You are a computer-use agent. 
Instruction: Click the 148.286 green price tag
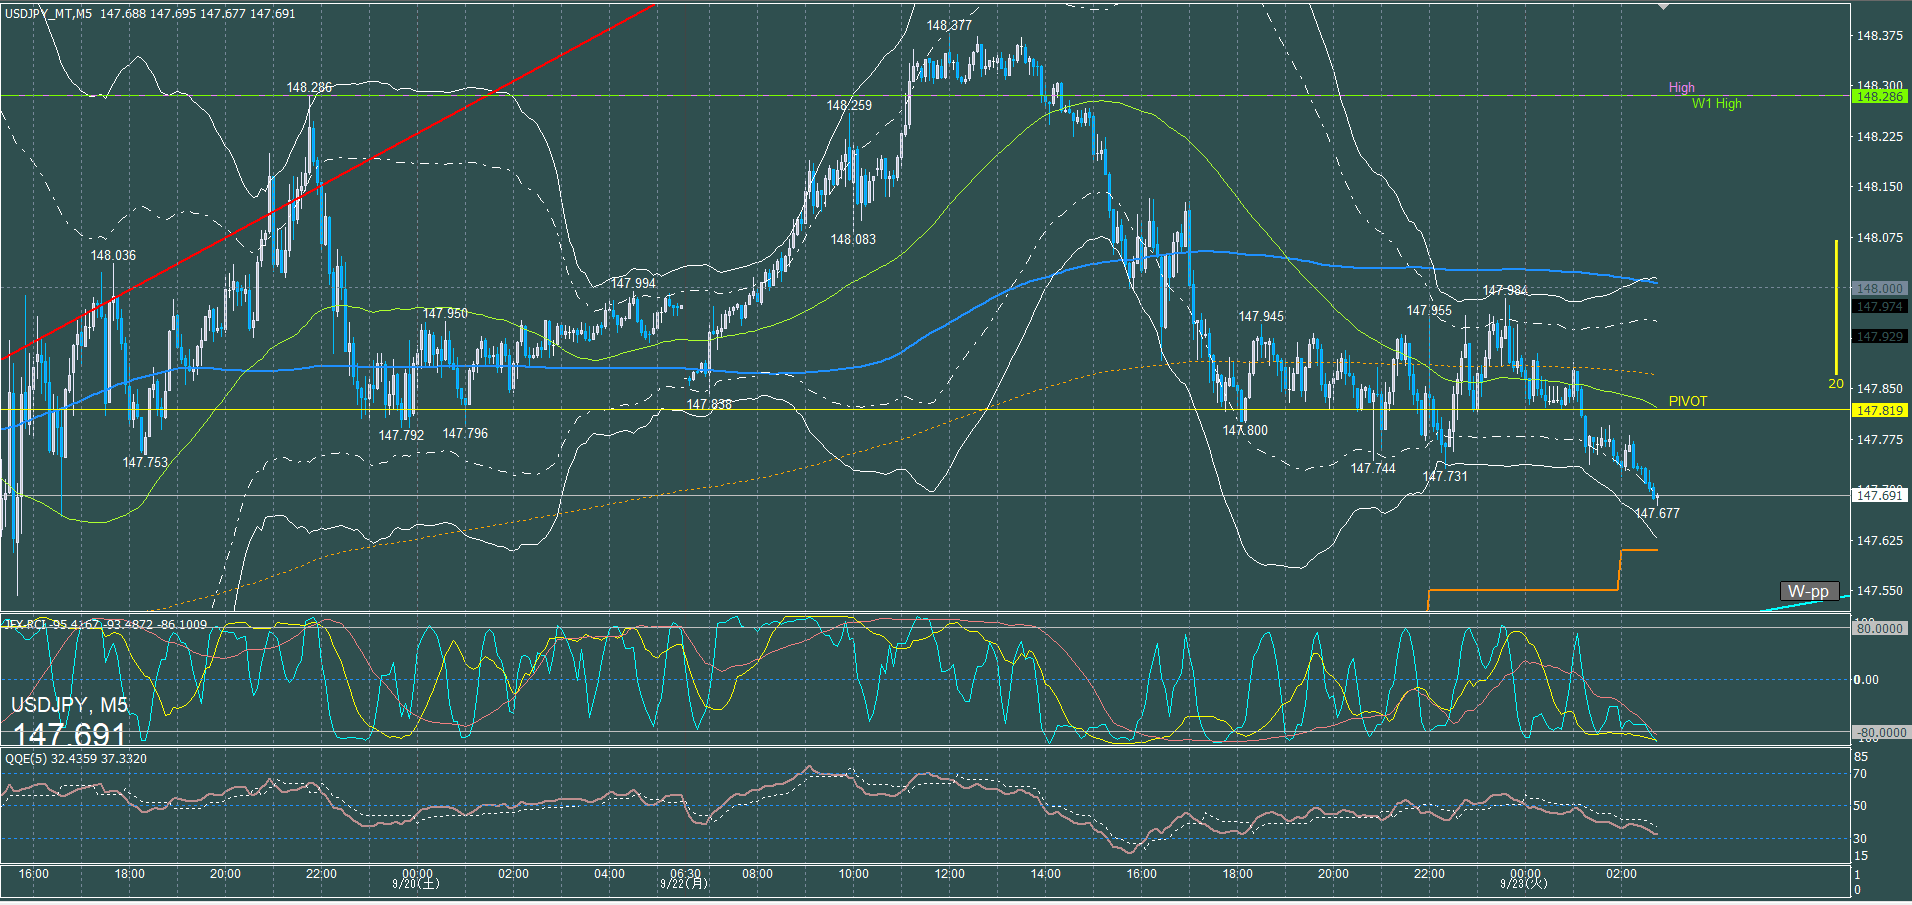point(1879,97)
